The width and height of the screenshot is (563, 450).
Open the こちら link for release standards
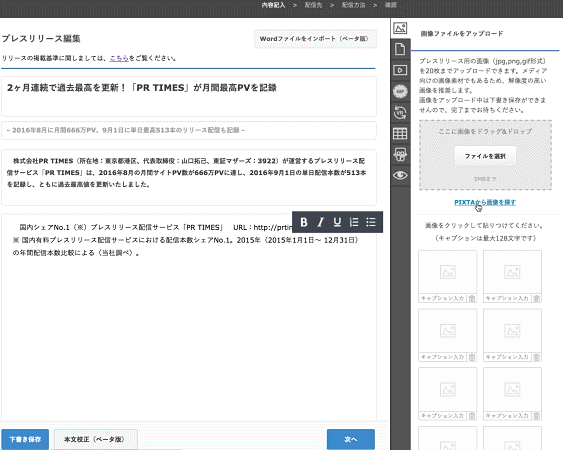pyautogui.click(x=119, y=58)
